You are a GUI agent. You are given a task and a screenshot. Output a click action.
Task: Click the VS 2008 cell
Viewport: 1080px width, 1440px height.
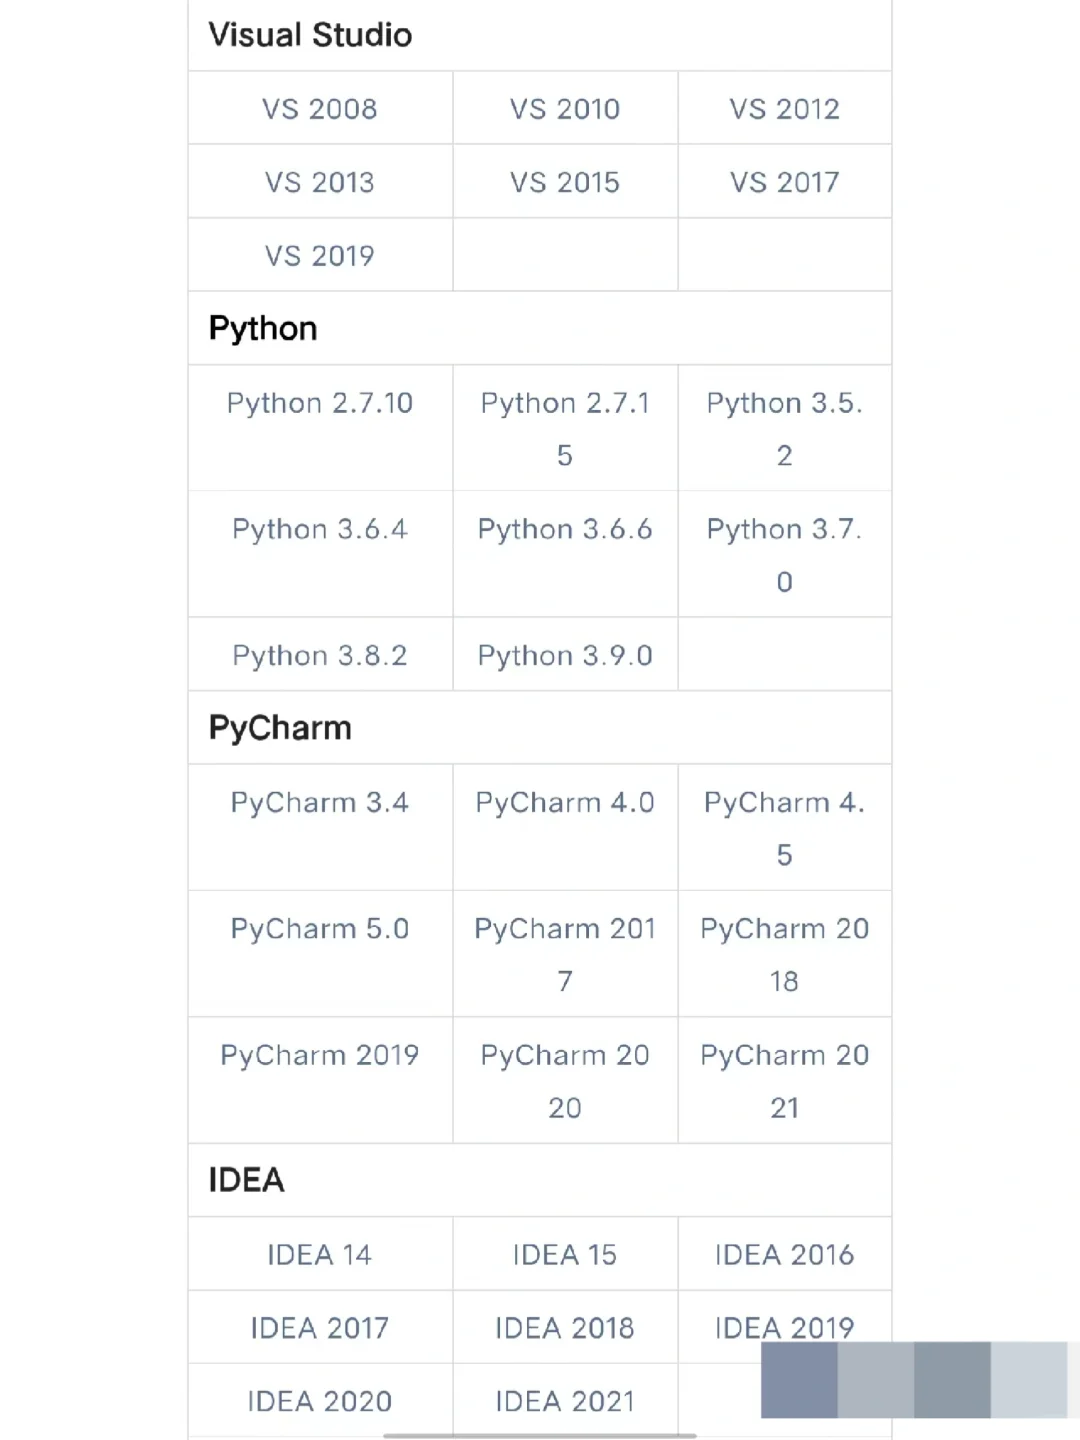coord(320,109)
